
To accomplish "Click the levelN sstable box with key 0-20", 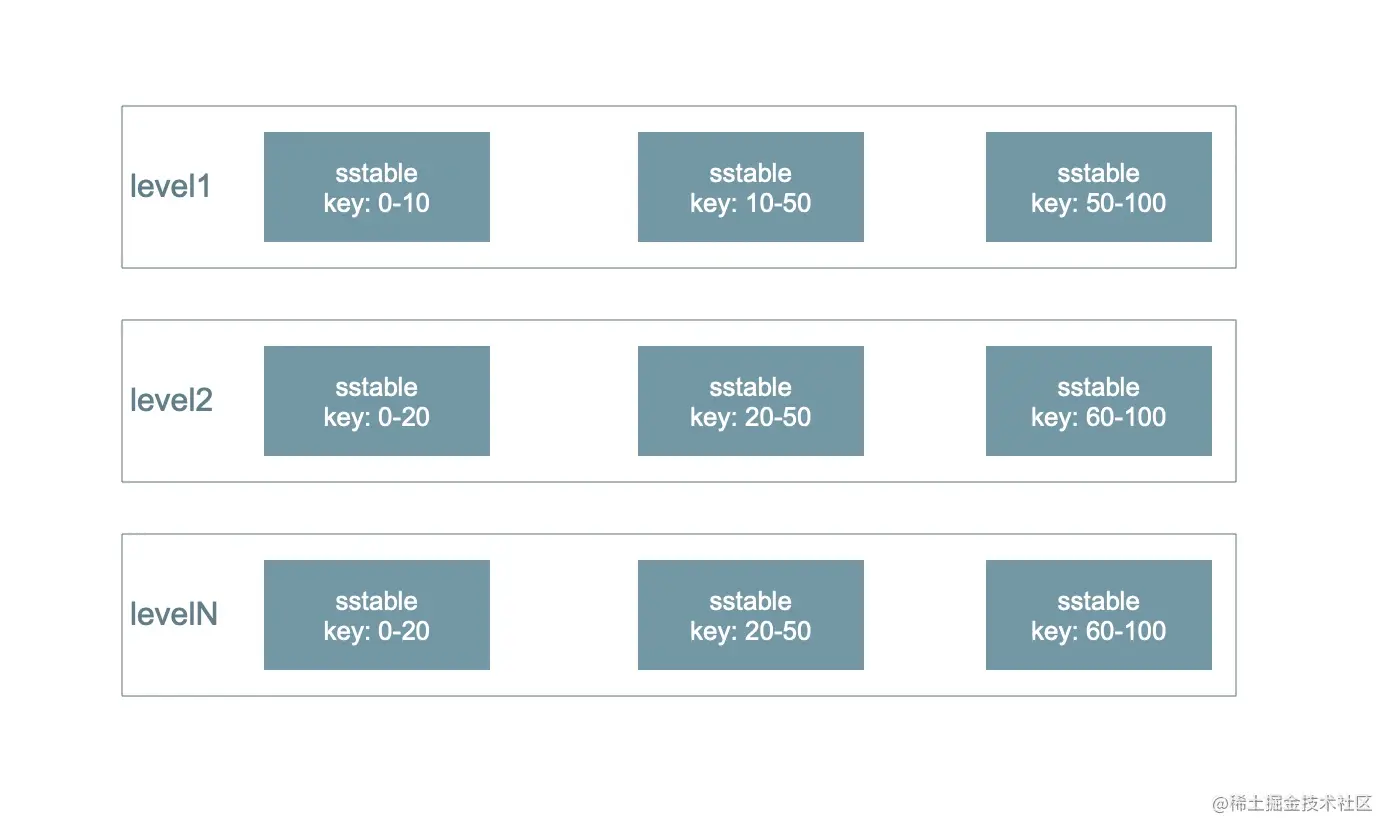I will (377, 615).
